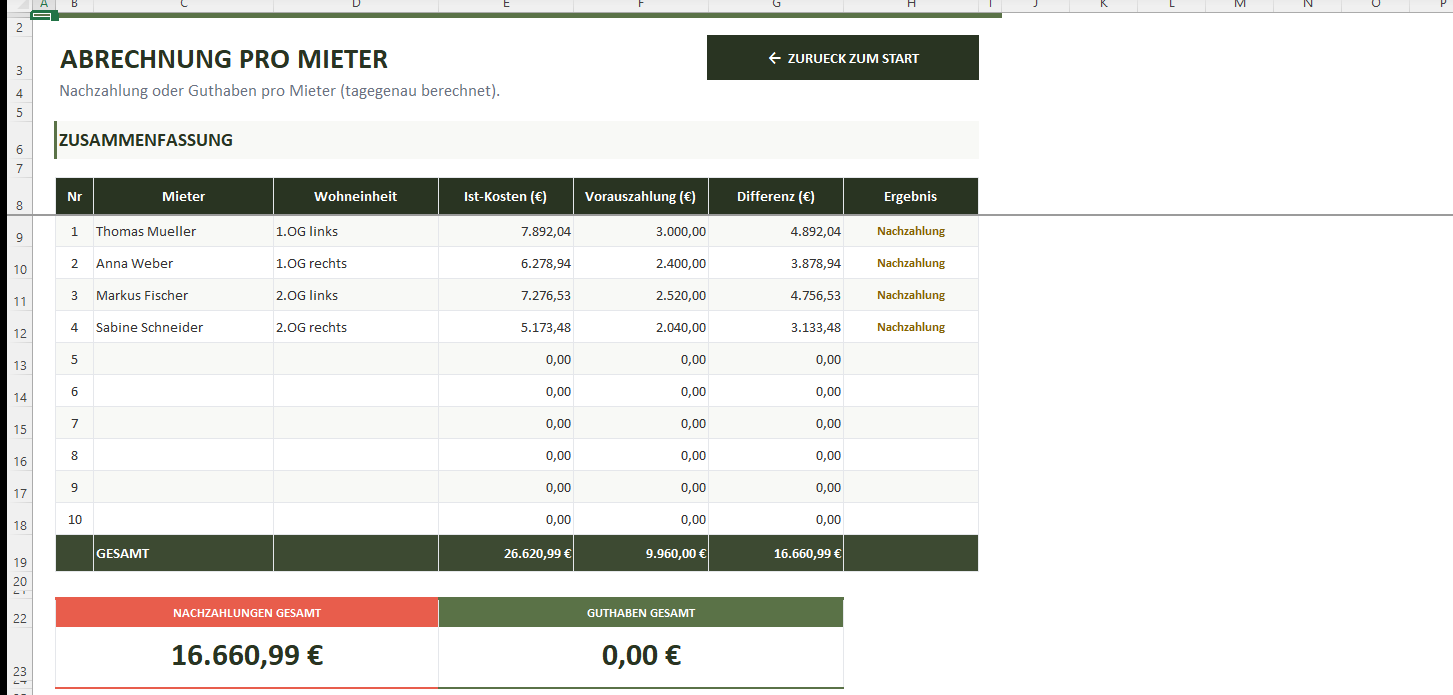
Task: Click the ZUSAMMENFASSUNG section heading
Action: [146, 140]
